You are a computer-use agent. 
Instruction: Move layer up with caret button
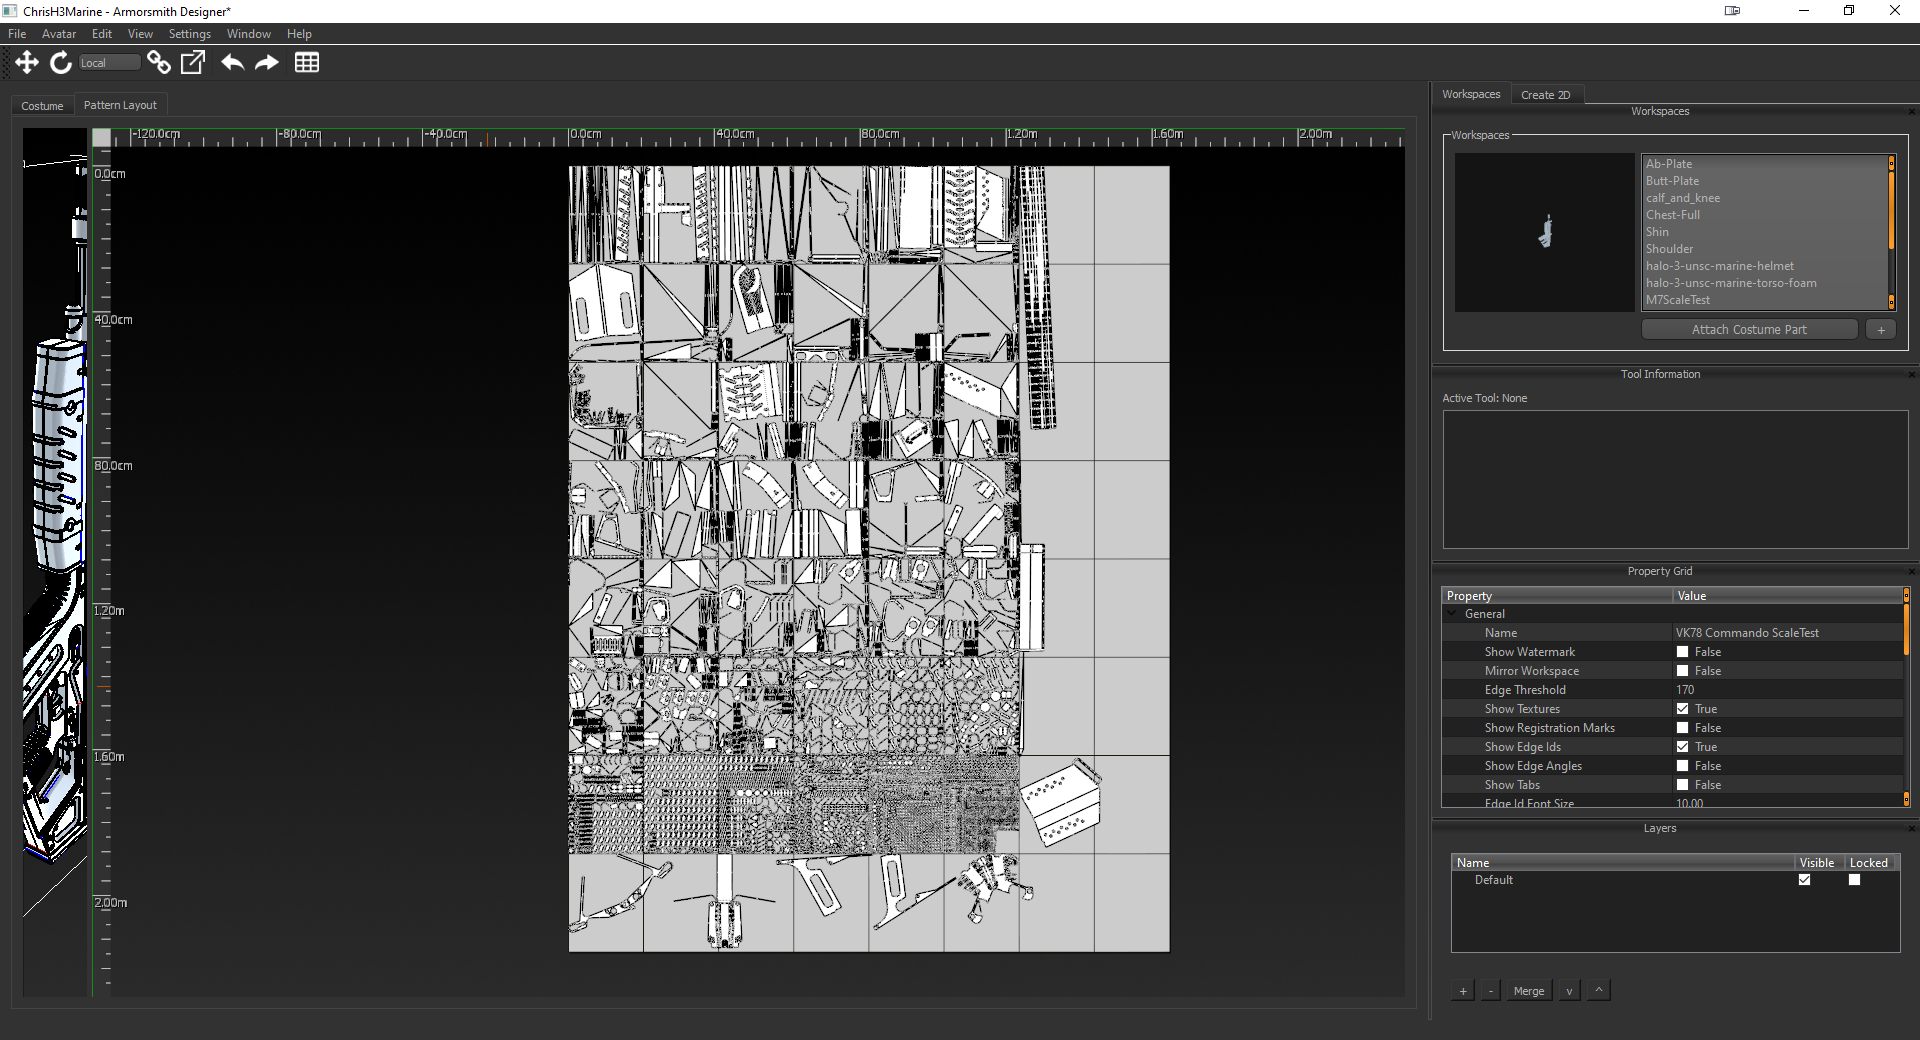click(x=1599, y=990)
